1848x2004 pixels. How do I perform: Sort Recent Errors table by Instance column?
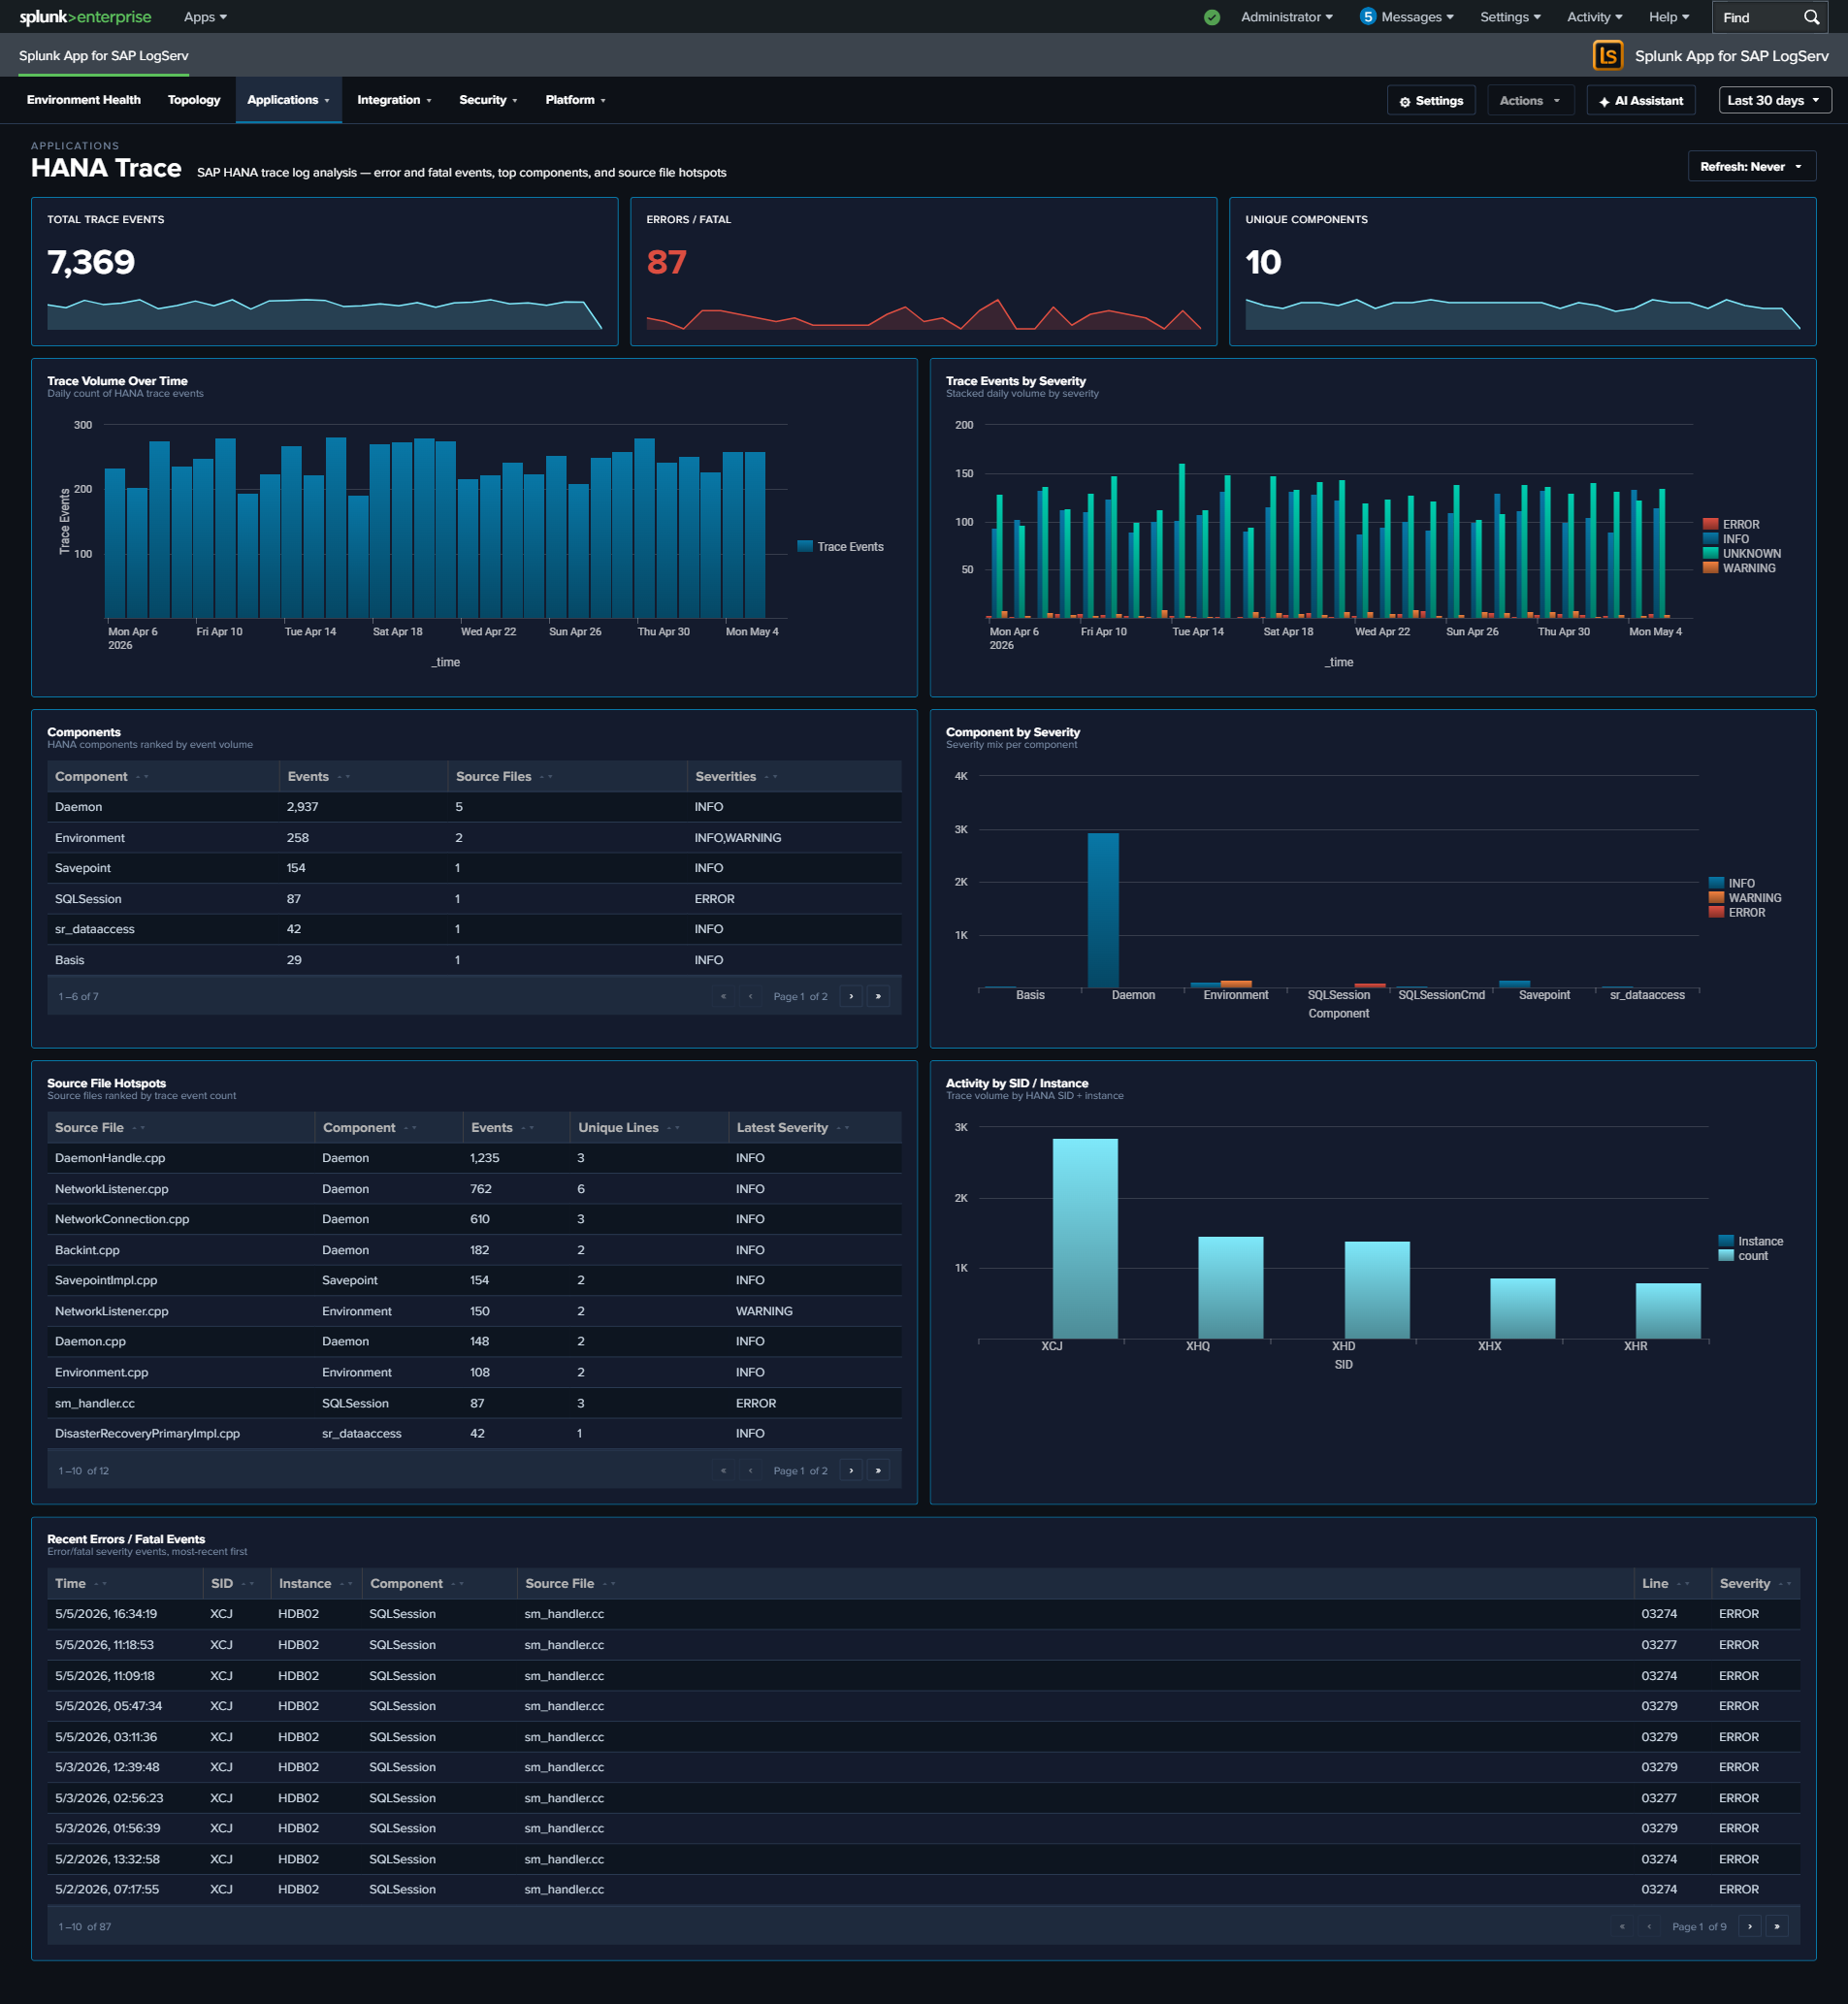click(x=315, y=1584)
